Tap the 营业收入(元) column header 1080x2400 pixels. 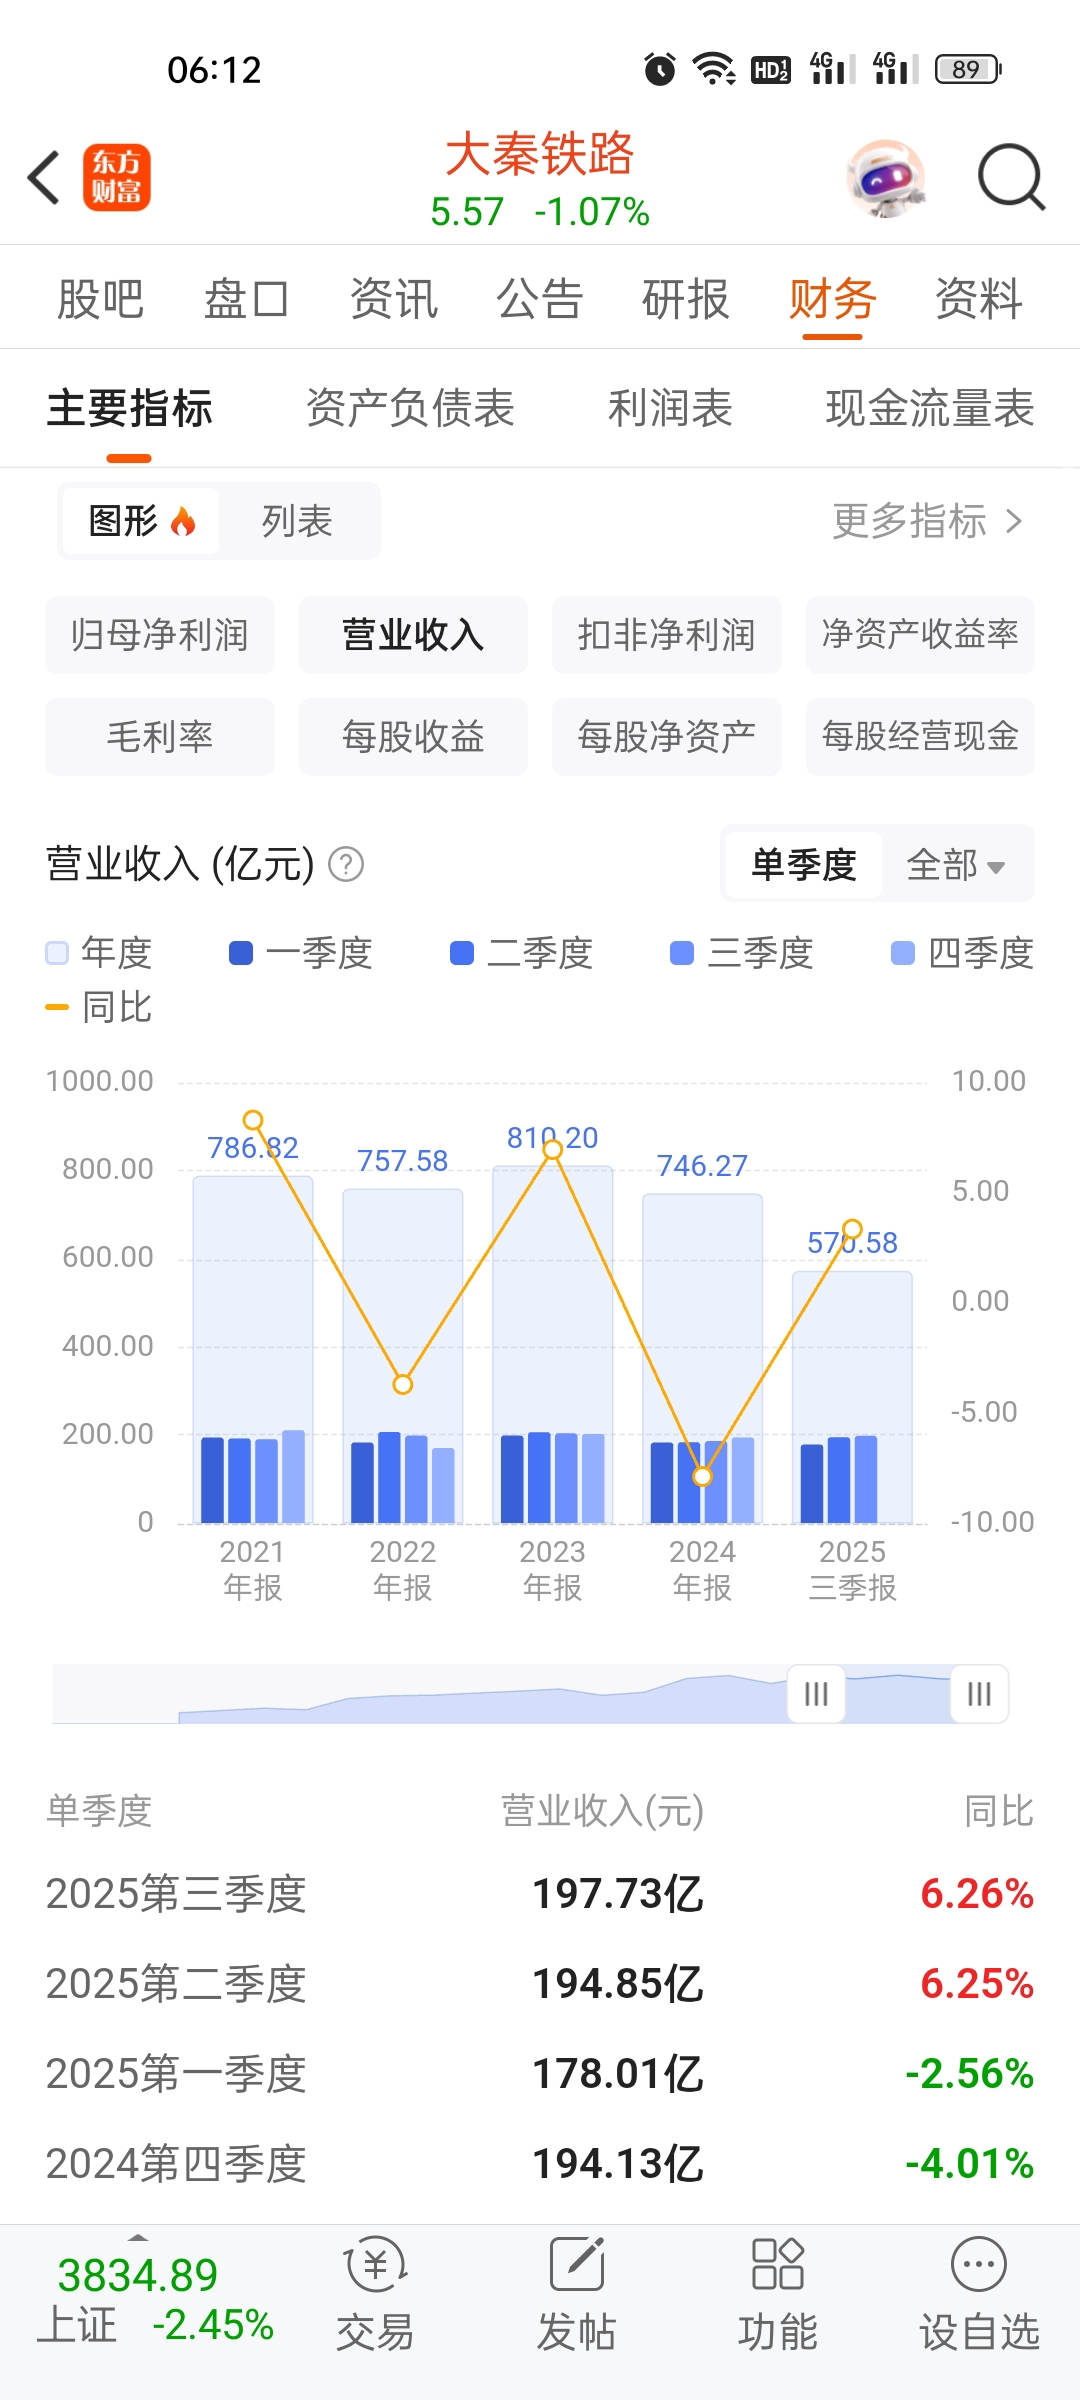[x=602, y=1811]
